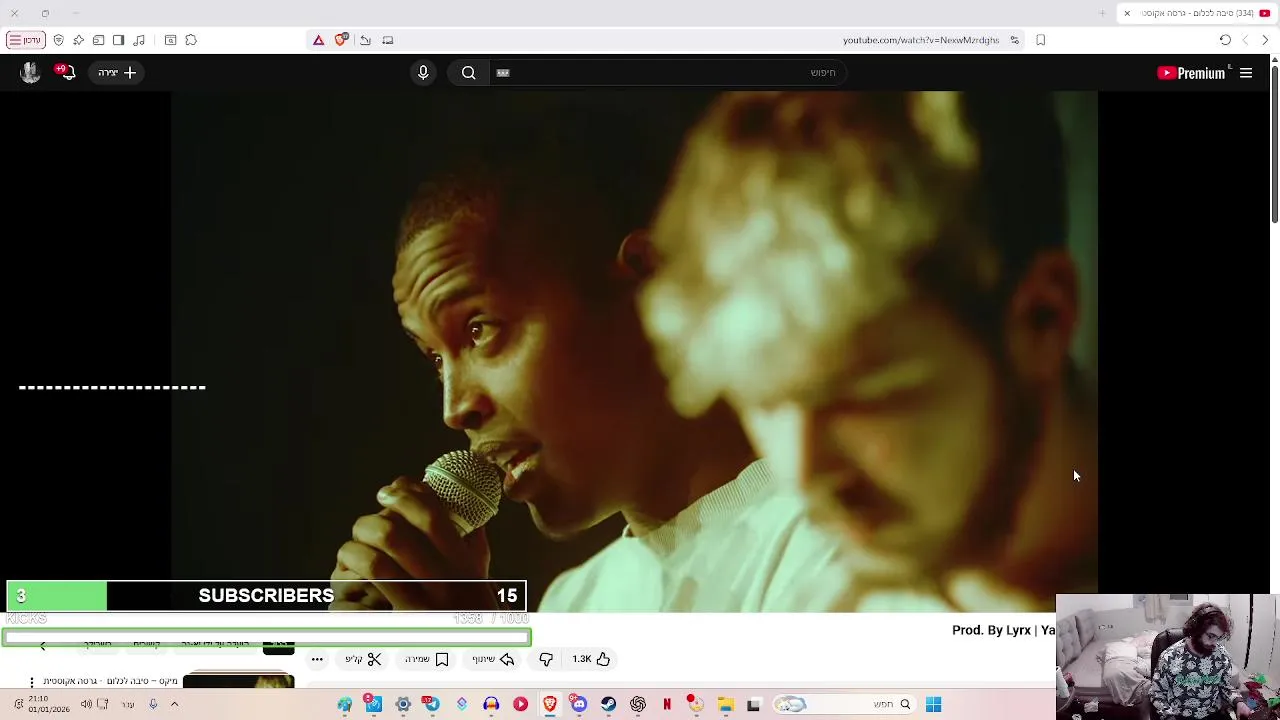The image size is (1280, 720).
Task: Open browser extensions puzzle icon
Action: [191, 40]
